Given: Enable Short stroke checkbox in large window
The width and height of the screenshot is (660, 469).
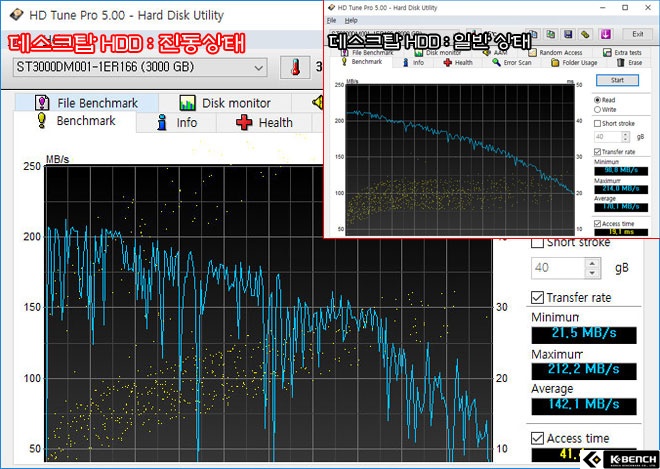Looking at the screenshot, I should coord(538,242).
